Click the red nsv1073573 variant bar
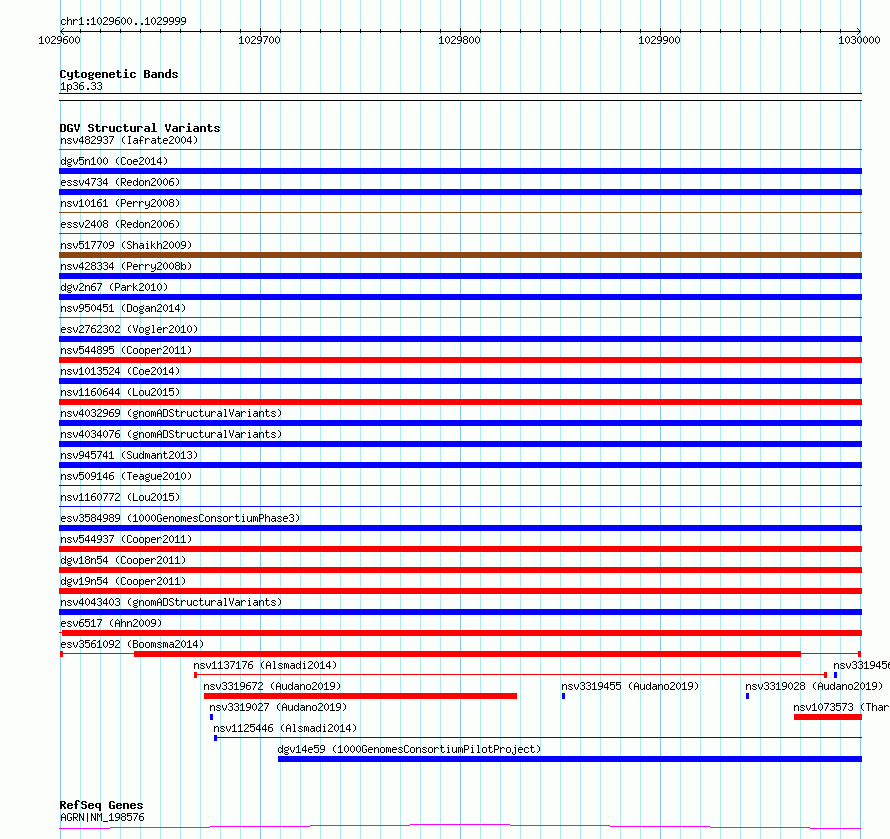This screenshot has width=890, height=839. 828,717
